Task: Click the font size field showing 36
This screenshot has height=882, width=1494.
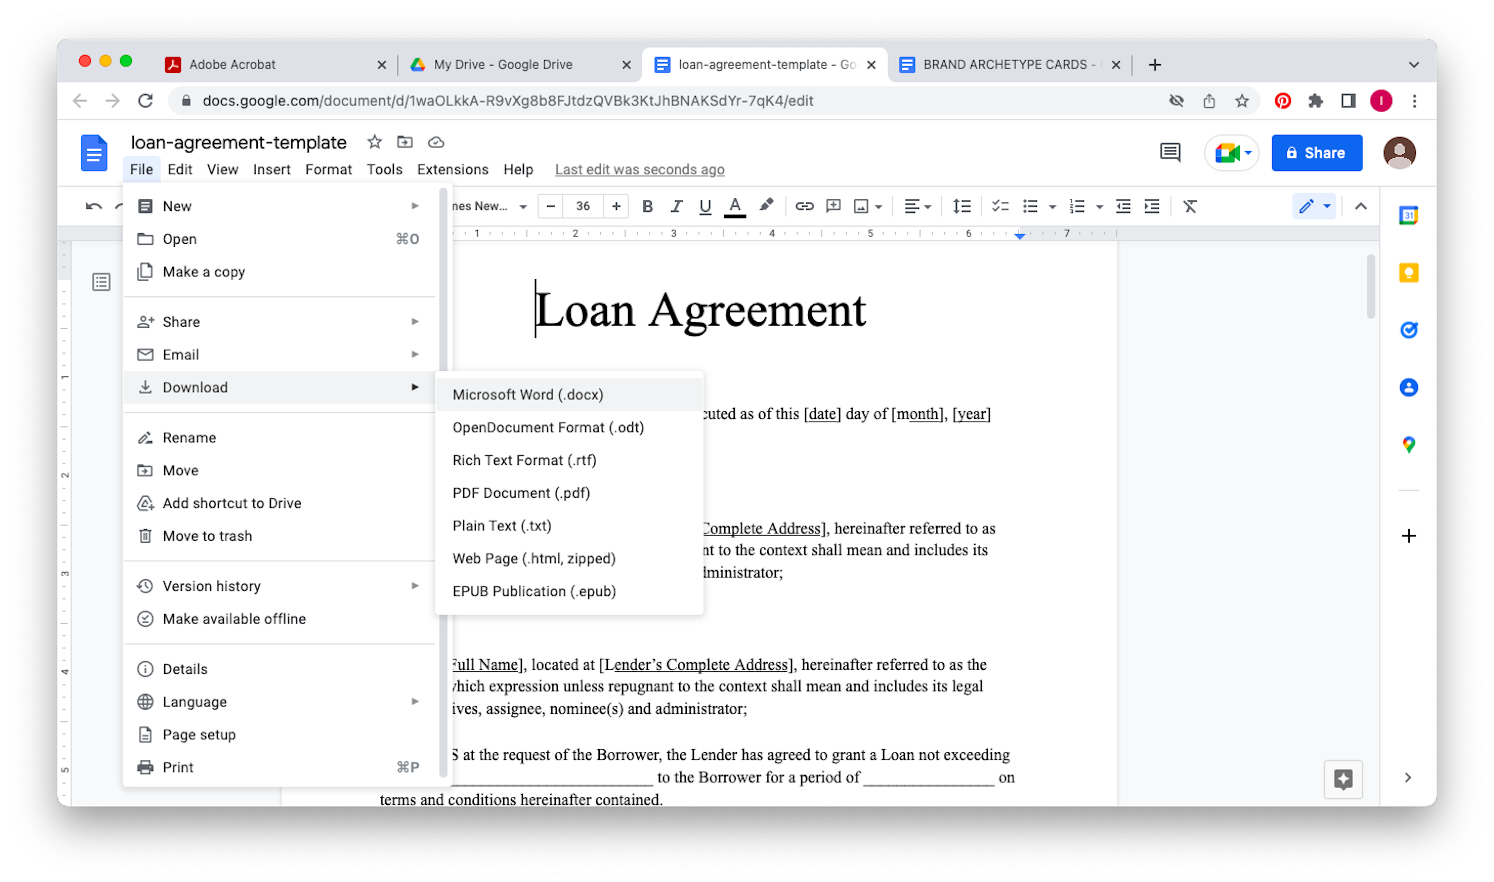Action: point(583,206)
